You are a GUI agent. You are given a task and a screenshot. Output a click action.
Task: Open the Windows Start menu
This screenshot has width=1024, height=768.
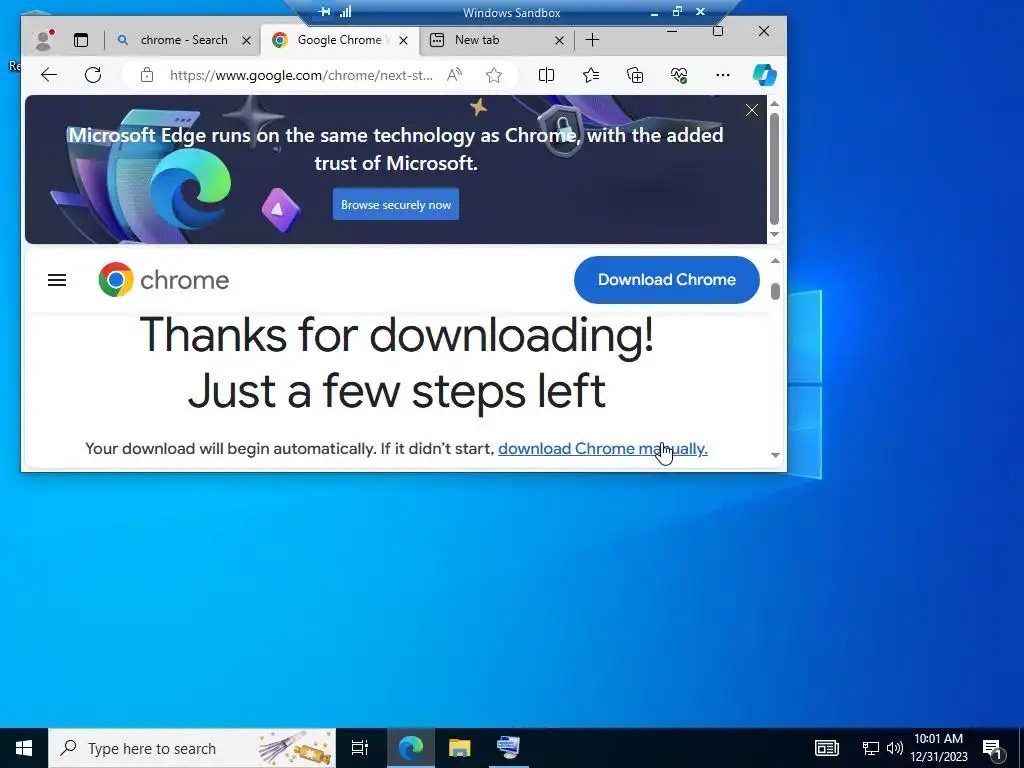click(24, 748)
